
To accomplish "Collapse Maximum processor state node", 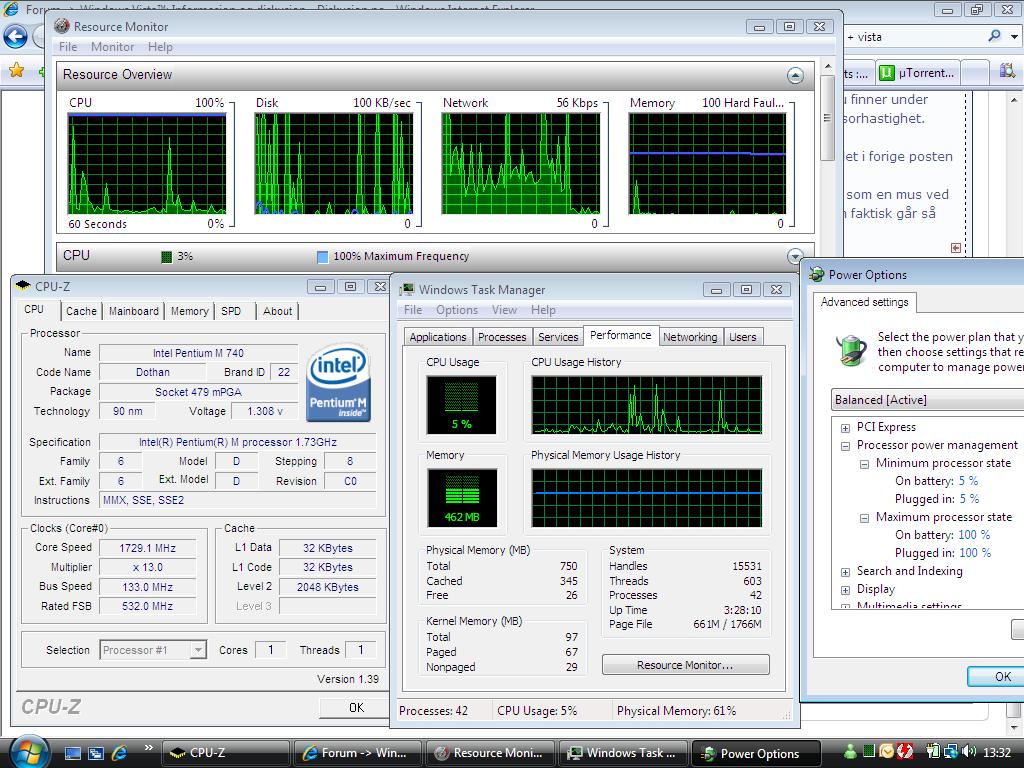I will click(x=864, y=518).
